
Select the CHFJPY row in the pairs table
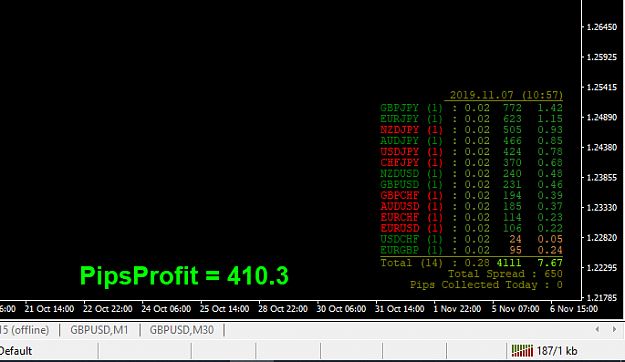click(x=471, y=163)
